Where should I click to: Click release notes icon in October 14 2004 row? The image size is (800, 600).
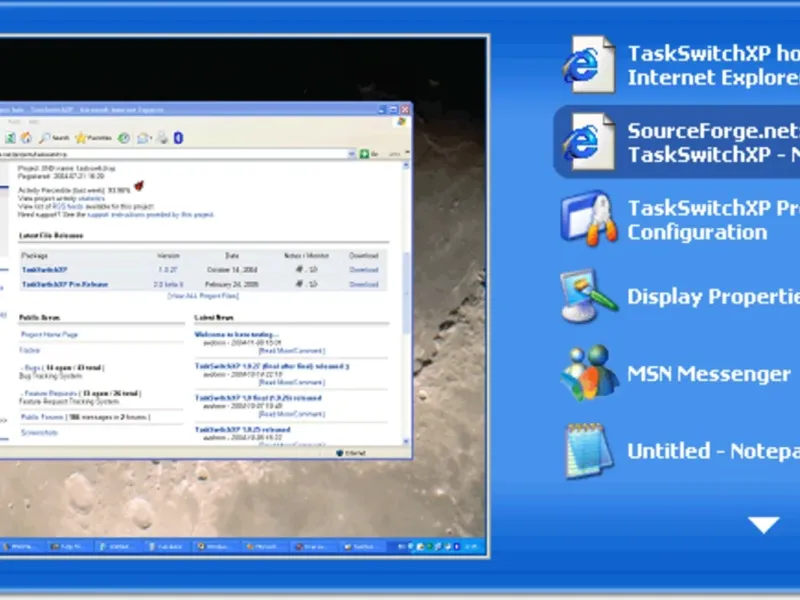[x=300, y=269]
